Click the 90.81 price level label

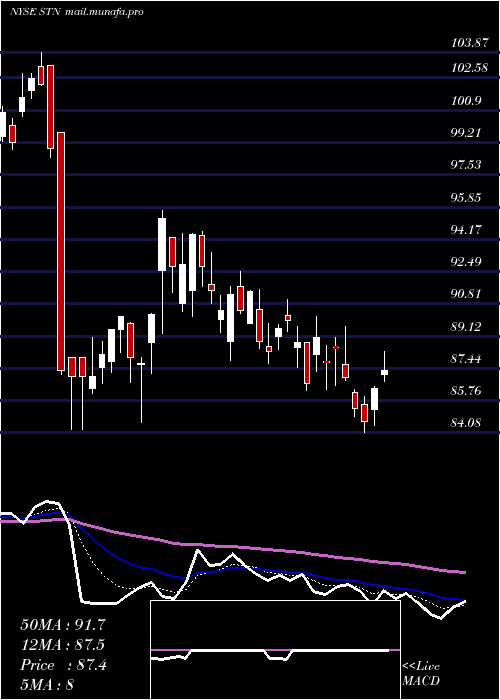click(x=467, y=294)
